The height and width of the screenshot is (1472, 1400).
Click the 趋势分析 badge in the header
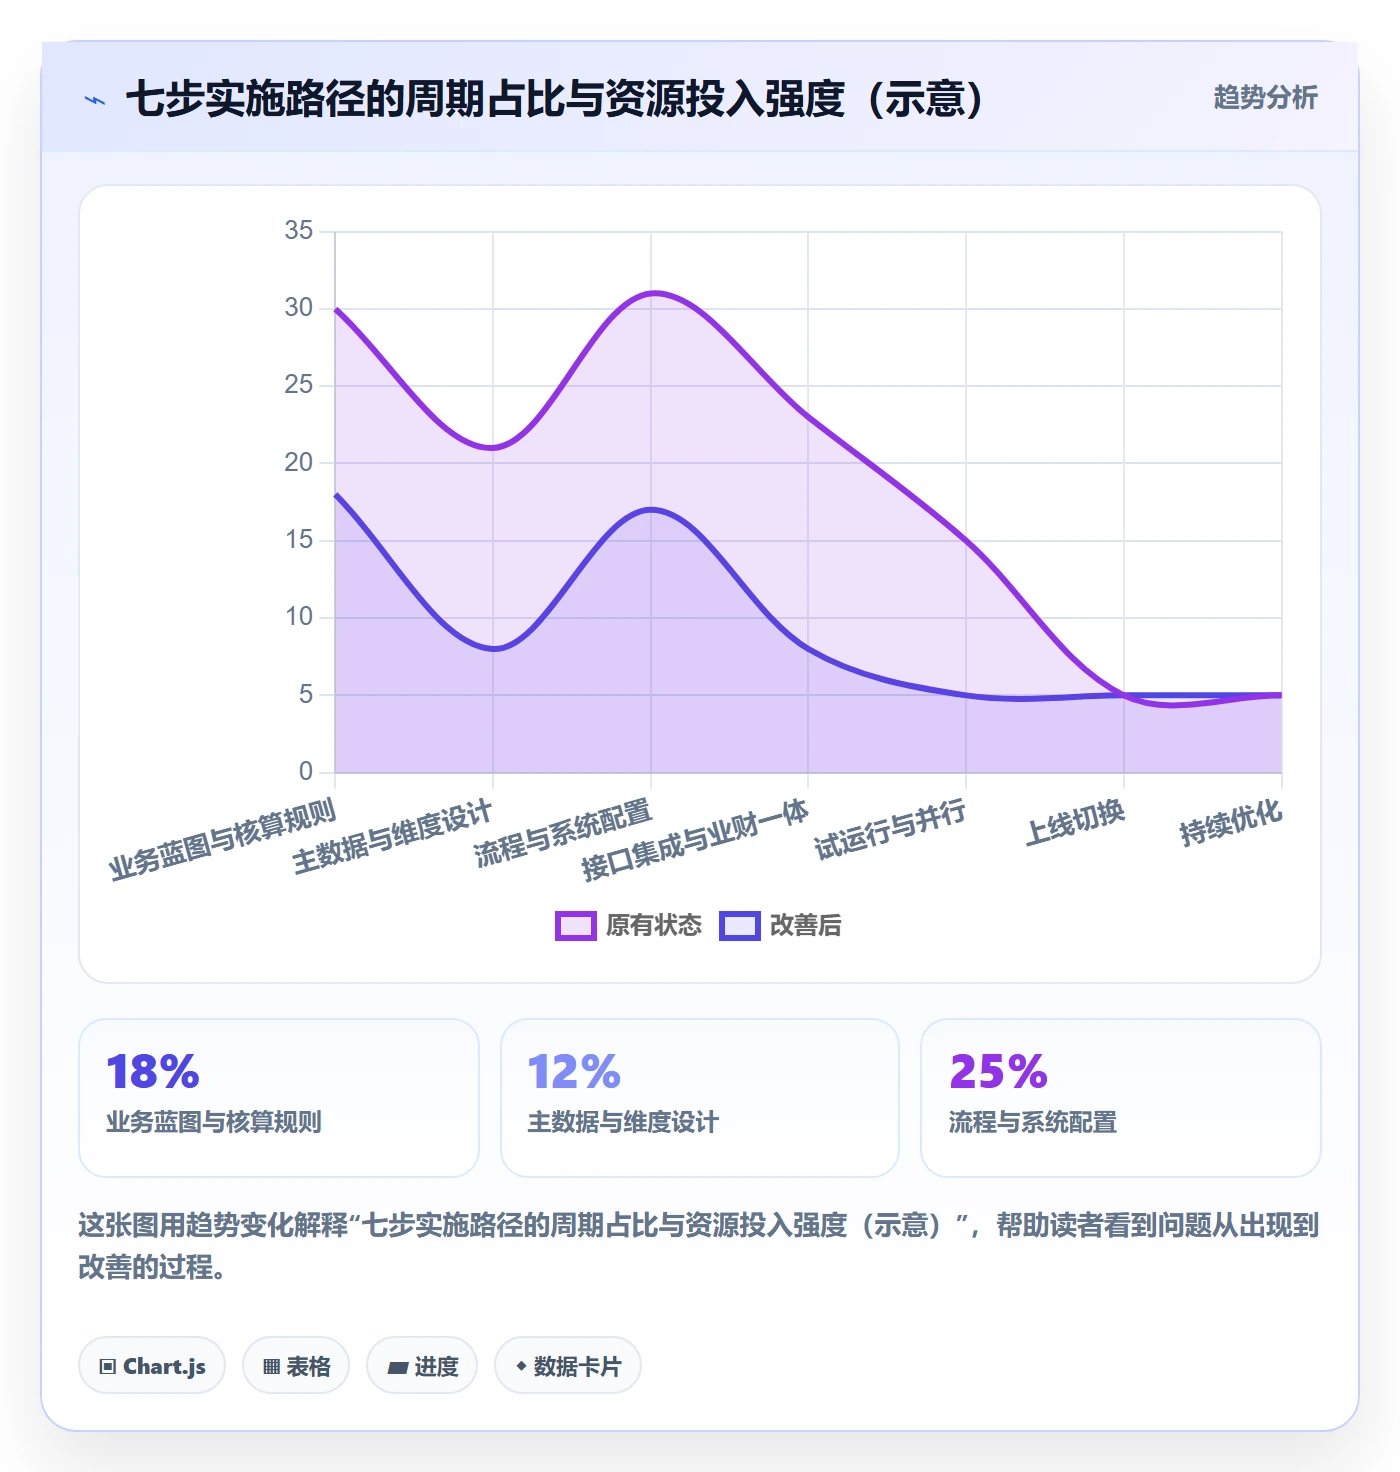[x=1265, y=98]
